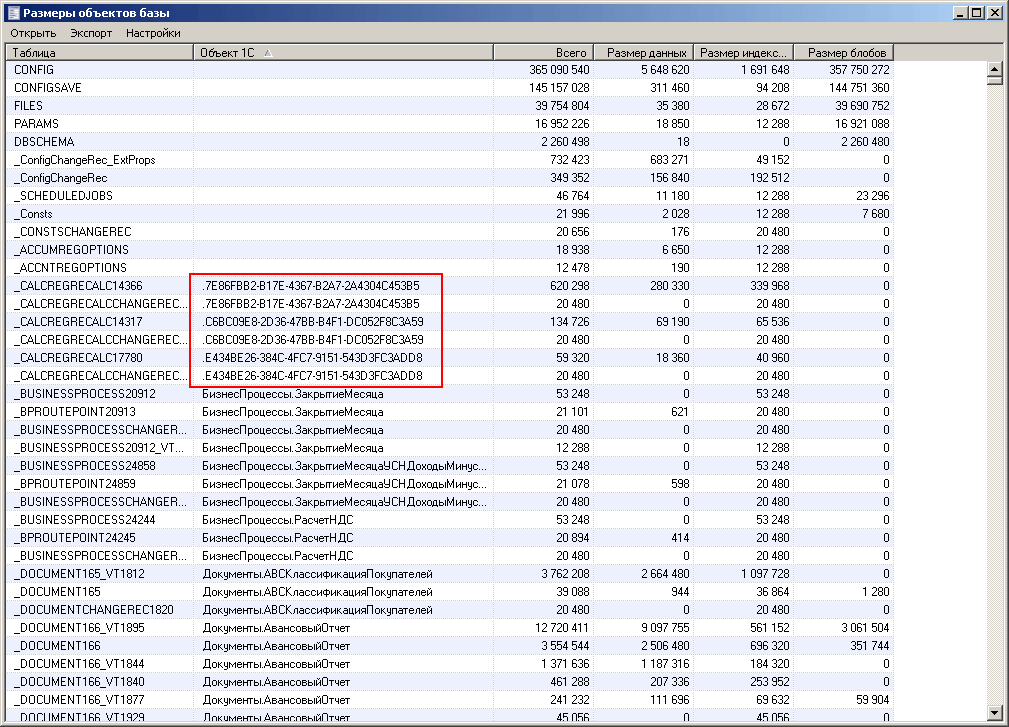Select the _CALCREGRECALC14366 row
This screenshot has width=1009, height=727.
(450, 286)
